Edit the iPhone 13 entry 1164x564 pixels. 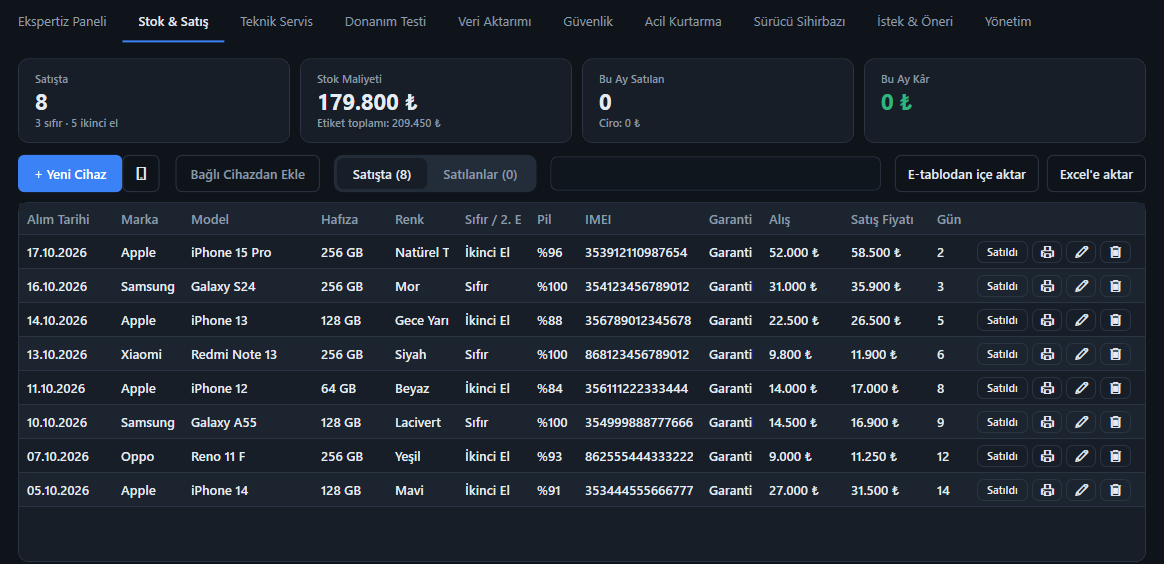pyautogui.click(x=1081, y=320)
